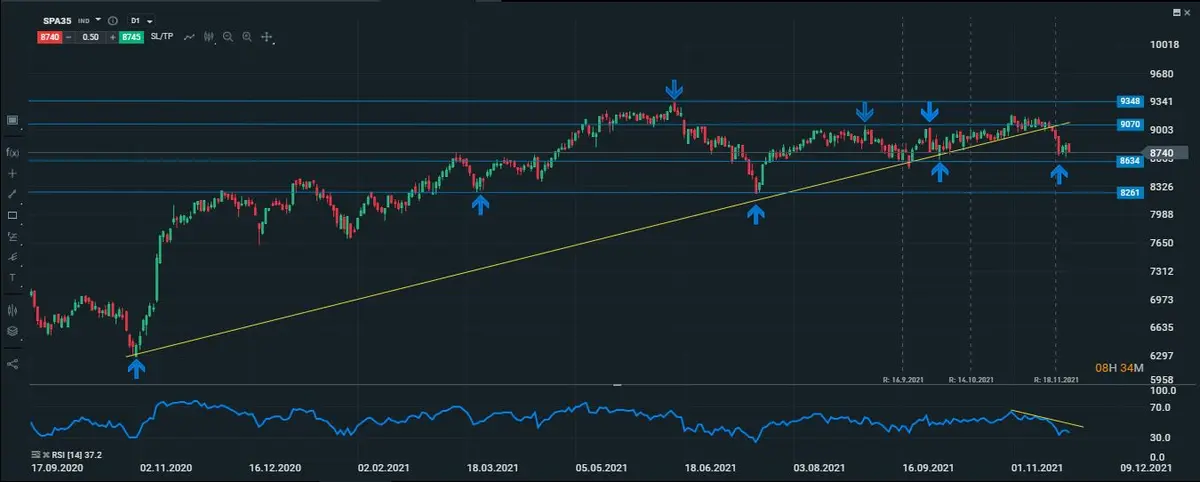Toggle the SL/TP option
1200x482 pixels.
[x=163, y=37]
